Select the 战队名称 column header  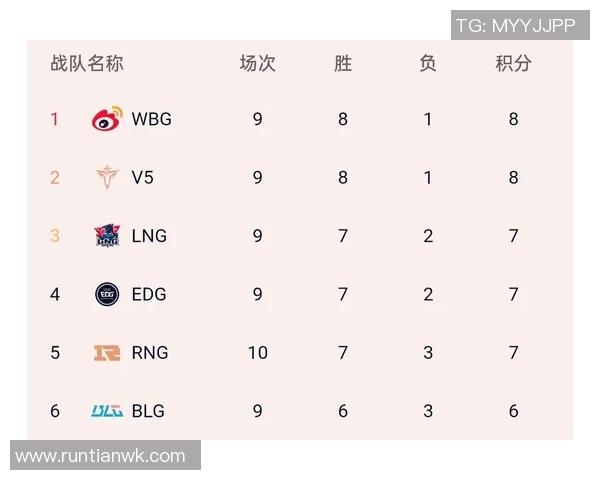87,64
